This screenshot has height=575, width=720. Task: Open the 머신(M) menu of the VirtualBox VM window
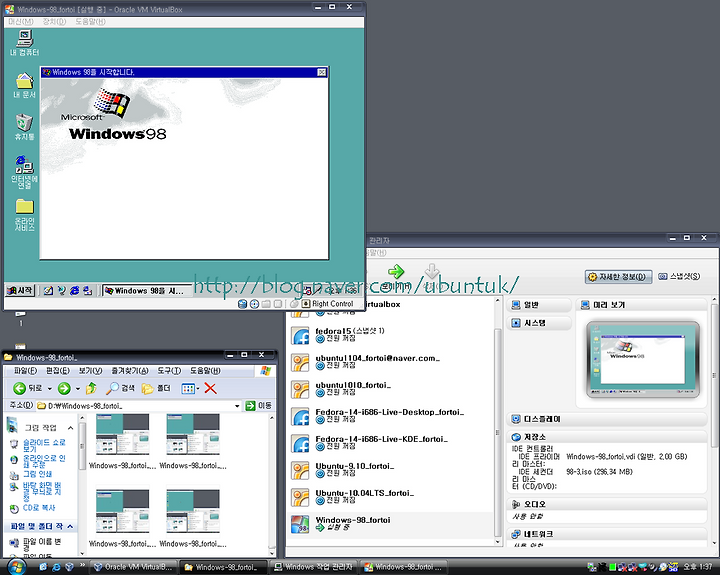pyautogui.click(x=21, y=22)
